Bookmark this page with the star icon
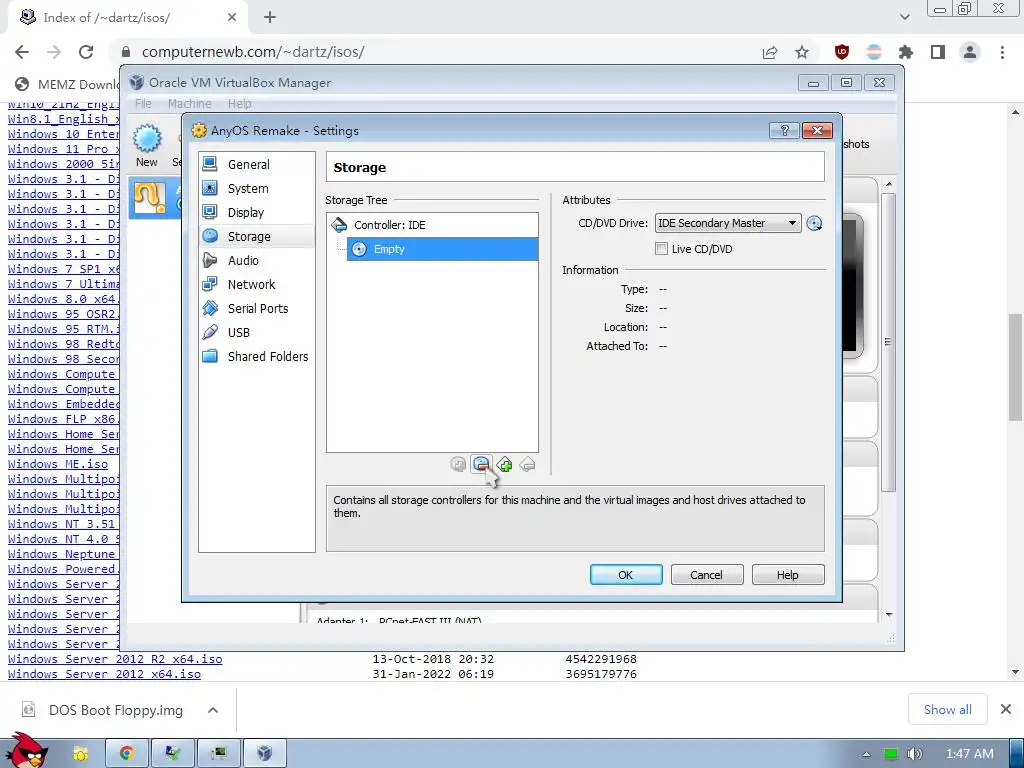 point(802,52)
